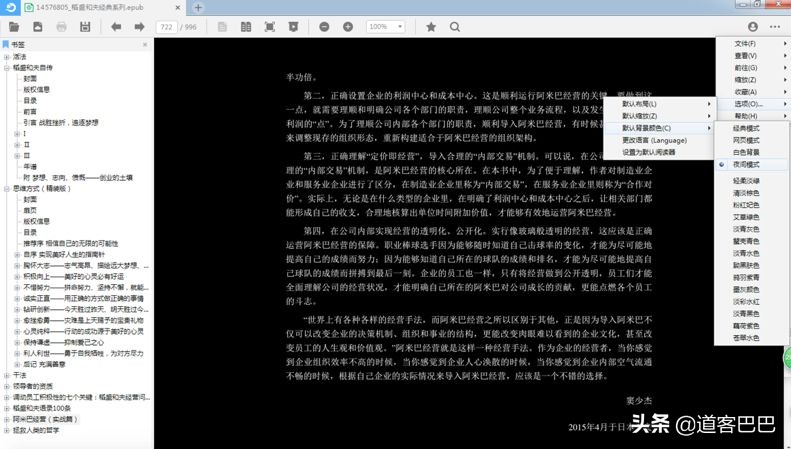Expand the chapter I node under 稻盛和夫自传
Screen dimensions: 791x449
tap(17, 134)
